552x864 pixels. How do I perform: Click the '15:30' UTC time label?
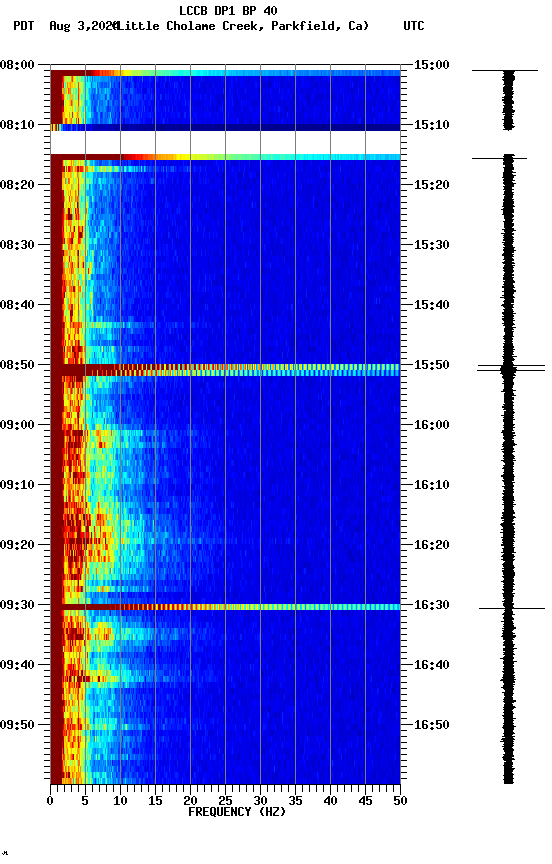432,245
